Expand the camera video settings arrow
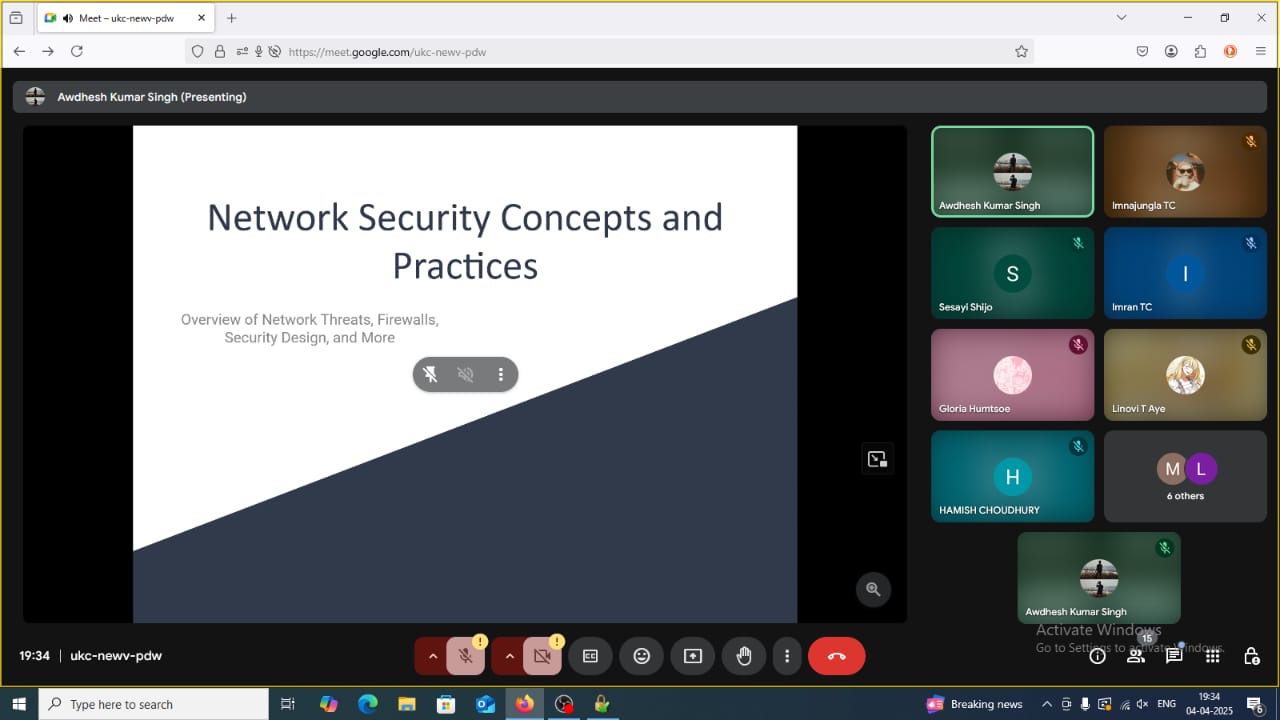The width and height of the screenshot is (1280, 720). 509,656
